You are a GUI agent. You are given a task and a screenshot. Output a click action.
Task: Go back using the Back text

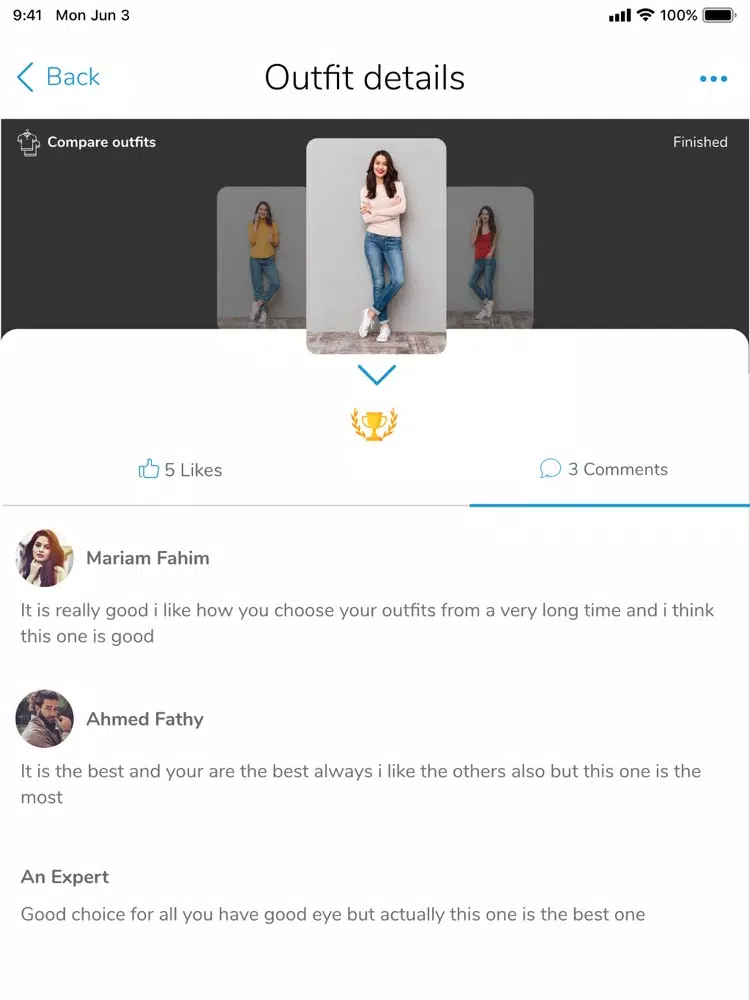pos(73,77)
